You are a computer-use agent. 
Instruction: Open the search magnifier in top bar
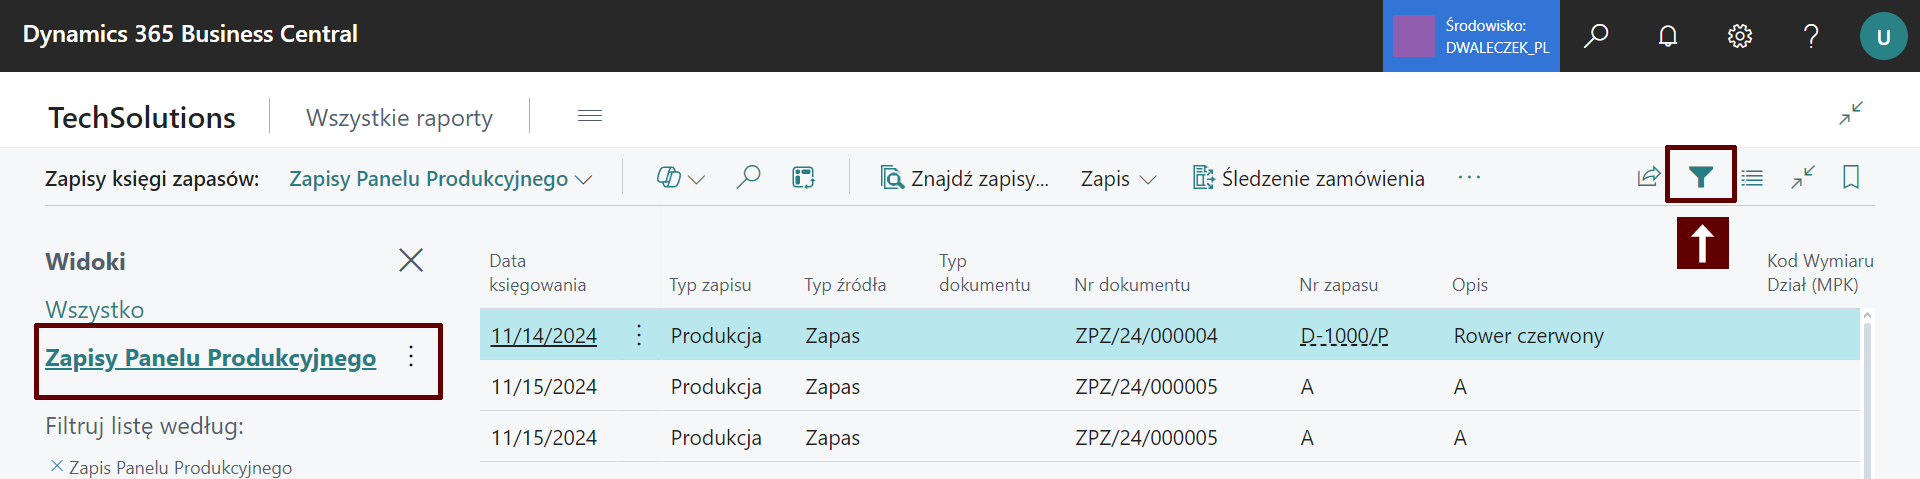pyautogui.click(x=1596, y=36)
